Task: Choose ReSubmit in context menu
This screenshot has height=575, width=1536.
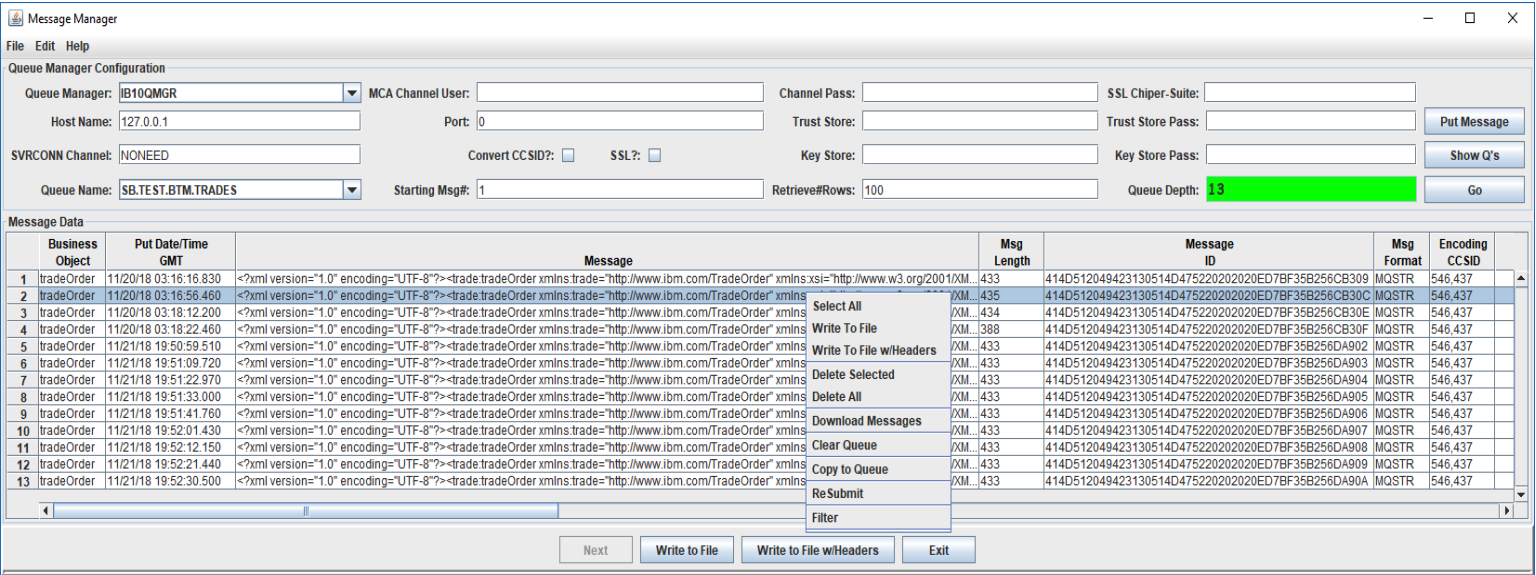Action: [x=878, y=493]
